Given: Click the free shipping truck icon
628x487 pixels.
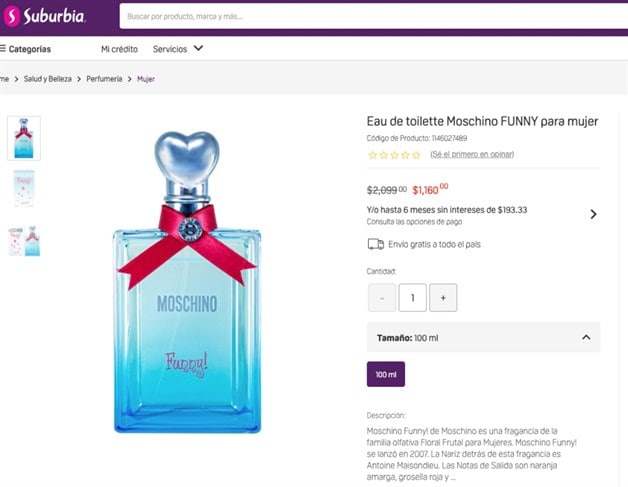Looking at the screenshot, I should (376, 244).
